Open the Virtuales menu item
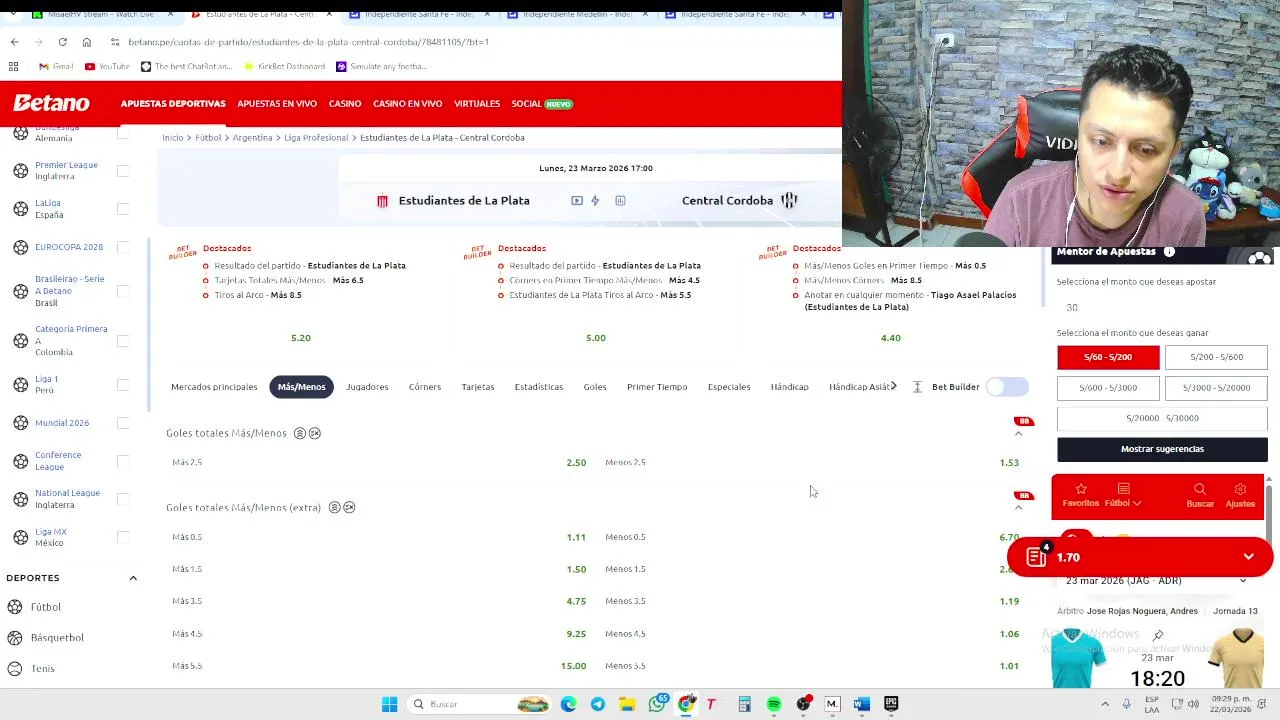This screenshot has width=1280, height=720. click(x=477, y=104)
